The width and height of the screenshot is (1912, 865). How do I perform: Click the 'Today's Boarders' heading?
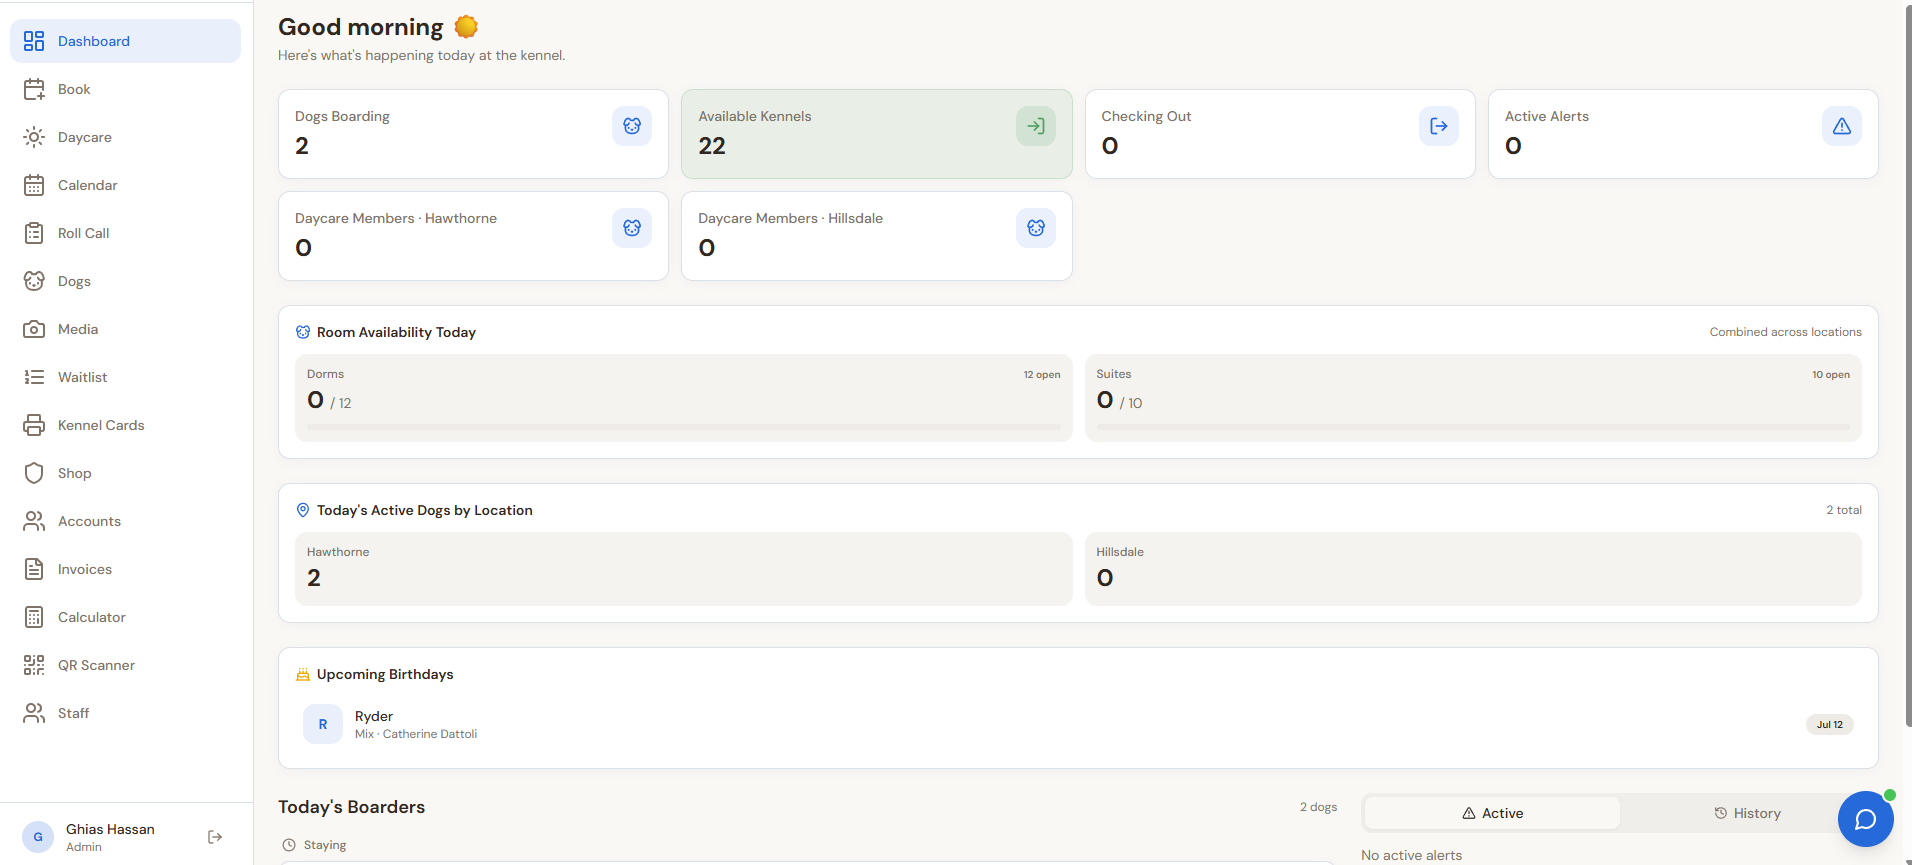click(351, 807)
